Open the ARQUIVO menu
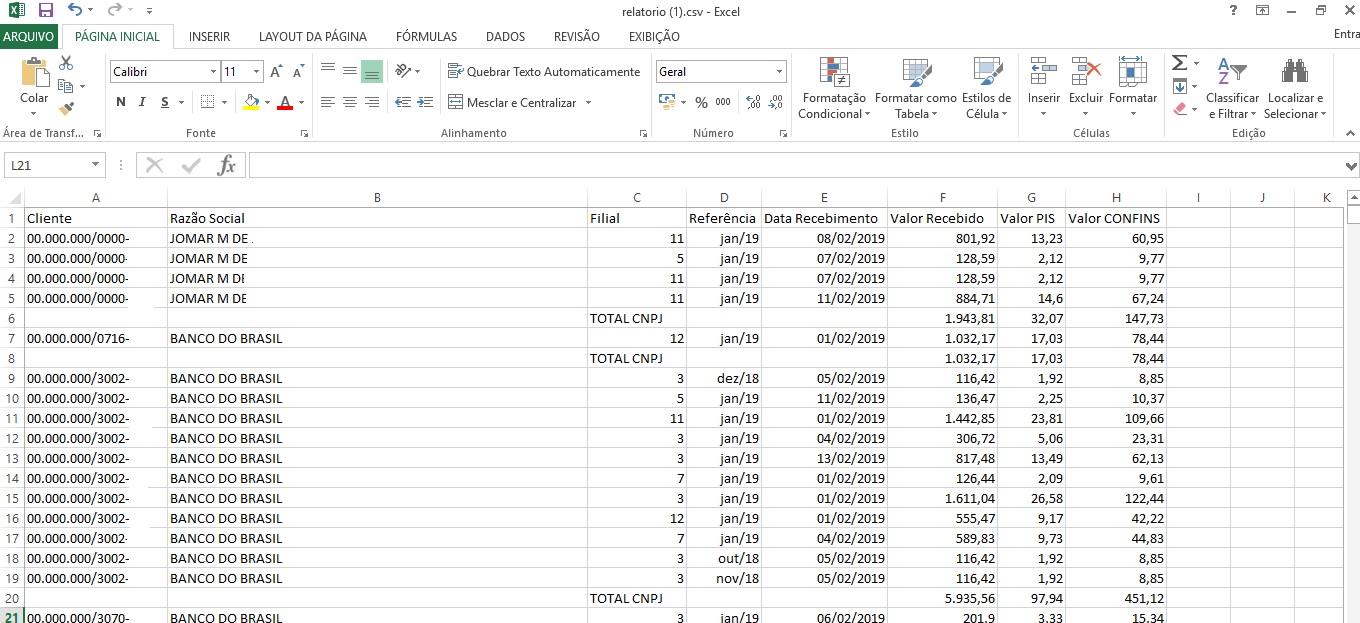Viewport: 1360px width, 623px height. [x=29, y=37]
